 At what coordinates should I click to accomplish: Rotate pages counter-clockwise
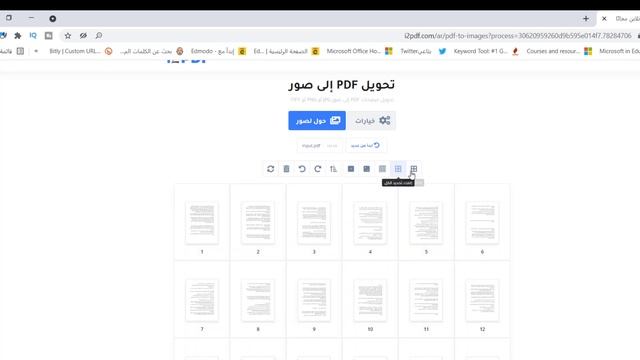tap(302, 169)
